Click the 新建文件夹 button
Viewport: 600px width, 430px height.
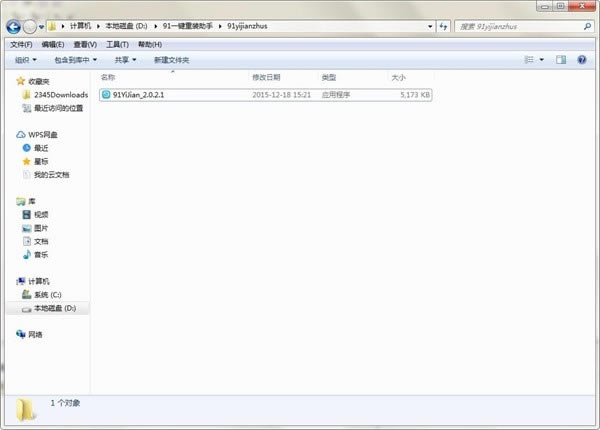(x=171, y=60)
